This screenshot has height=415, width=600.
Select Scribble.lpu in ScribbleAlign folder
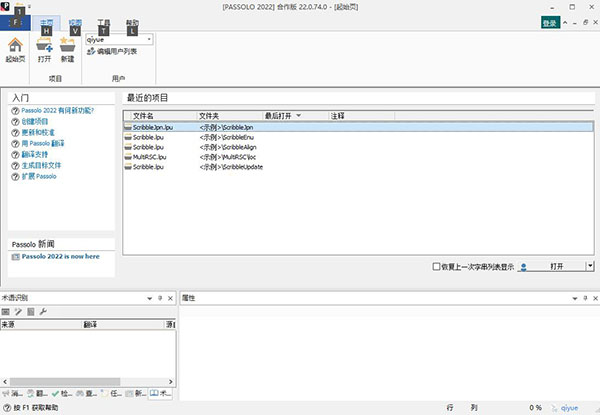(x=358, y=147)
